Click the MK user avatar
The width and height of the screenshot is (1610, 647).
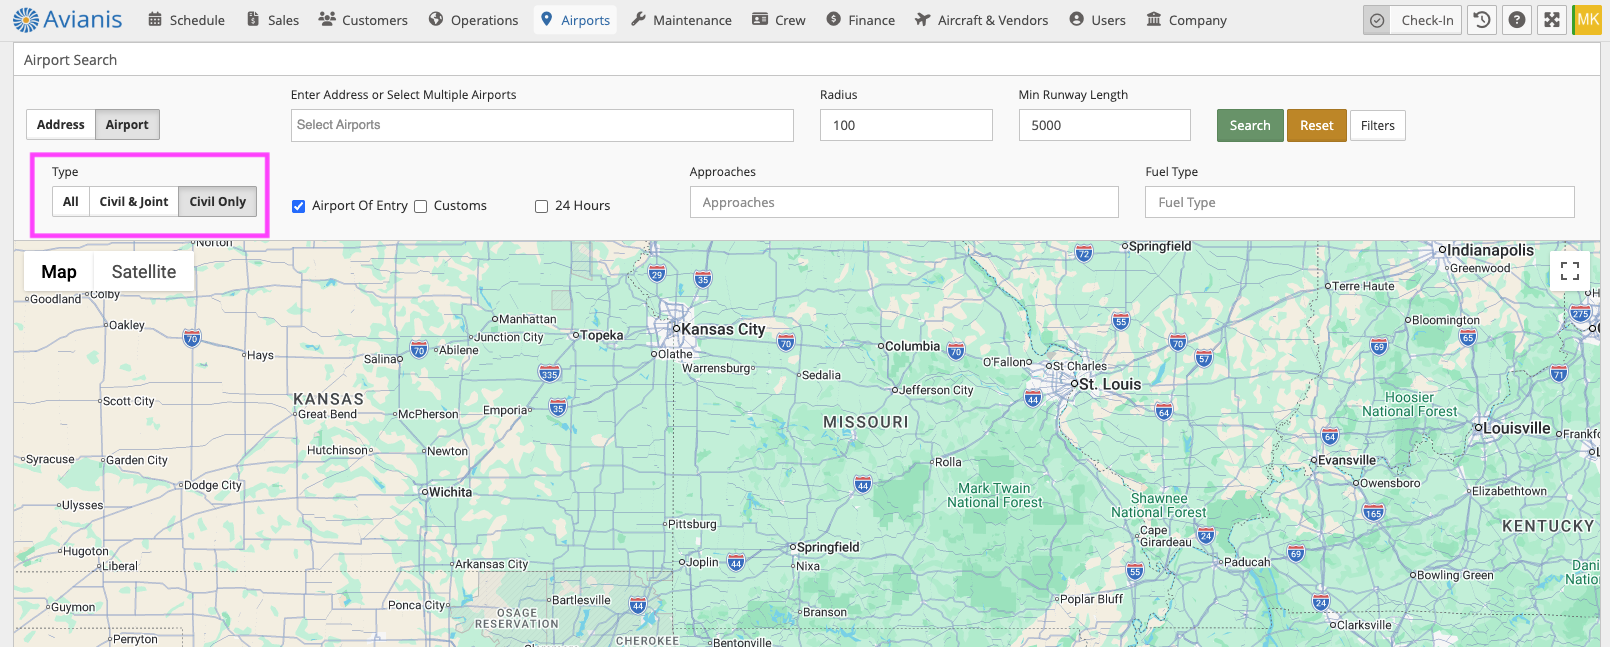[1587, 20]
